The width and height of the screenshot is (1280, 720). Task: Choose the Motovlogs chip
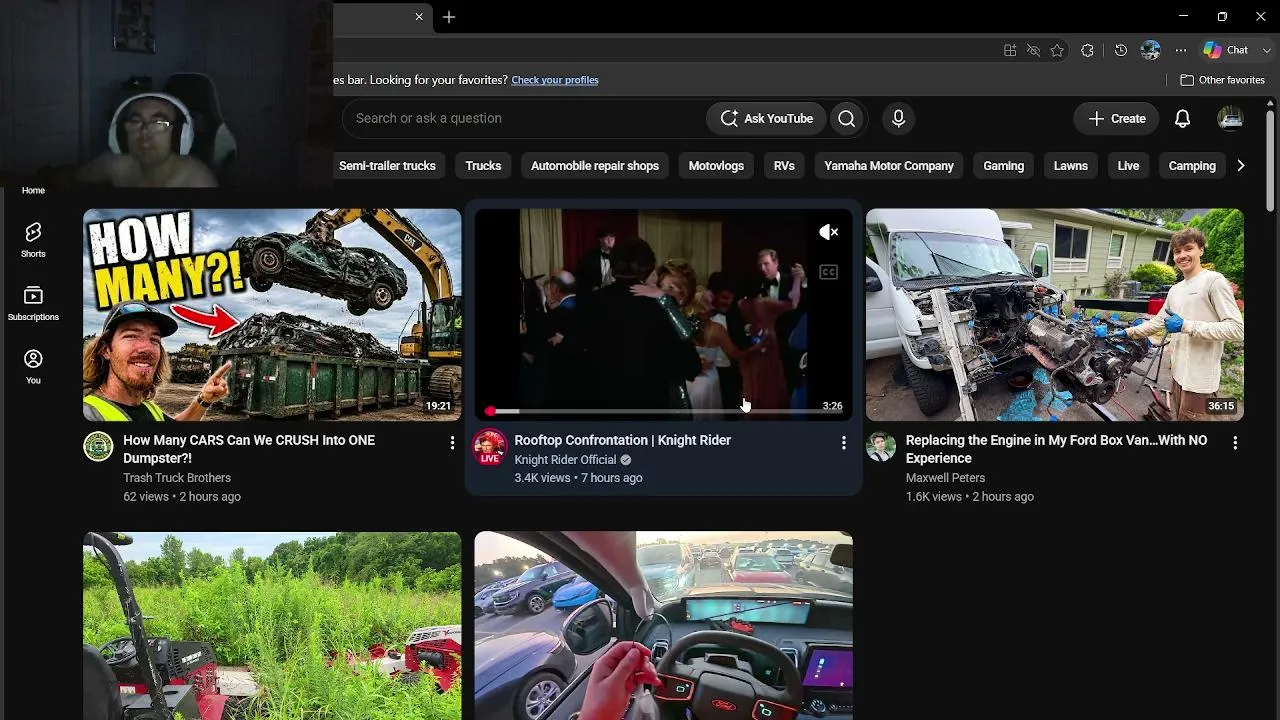pyautogui.click(x=716, y=166)
